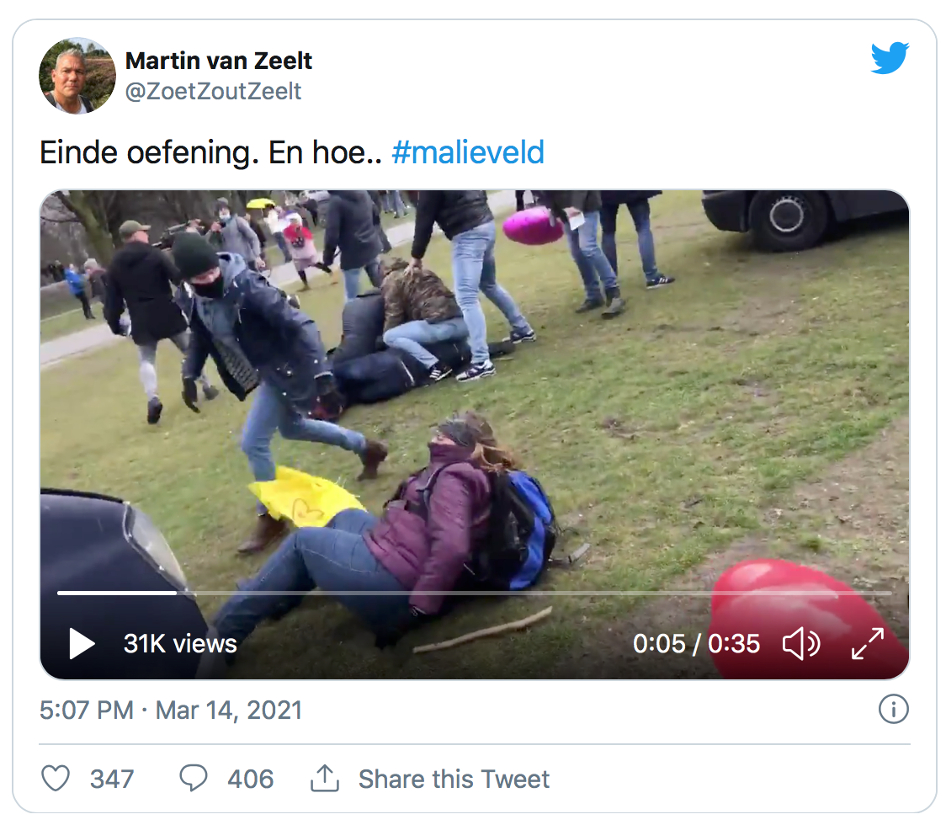Click Share this Tweet
The width and height of the screenshot is (946, 825).
pos(454,779)
